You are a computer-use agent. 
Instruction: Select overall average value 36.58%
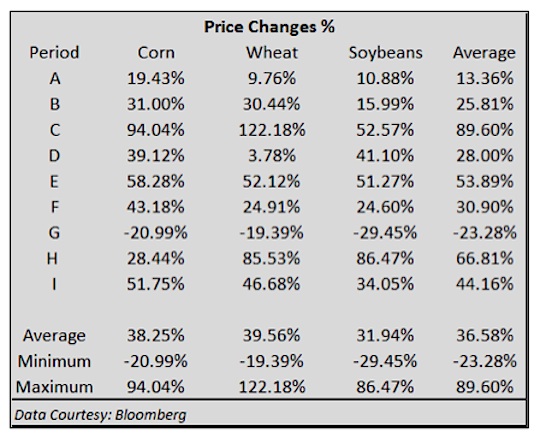coord(485,335)
